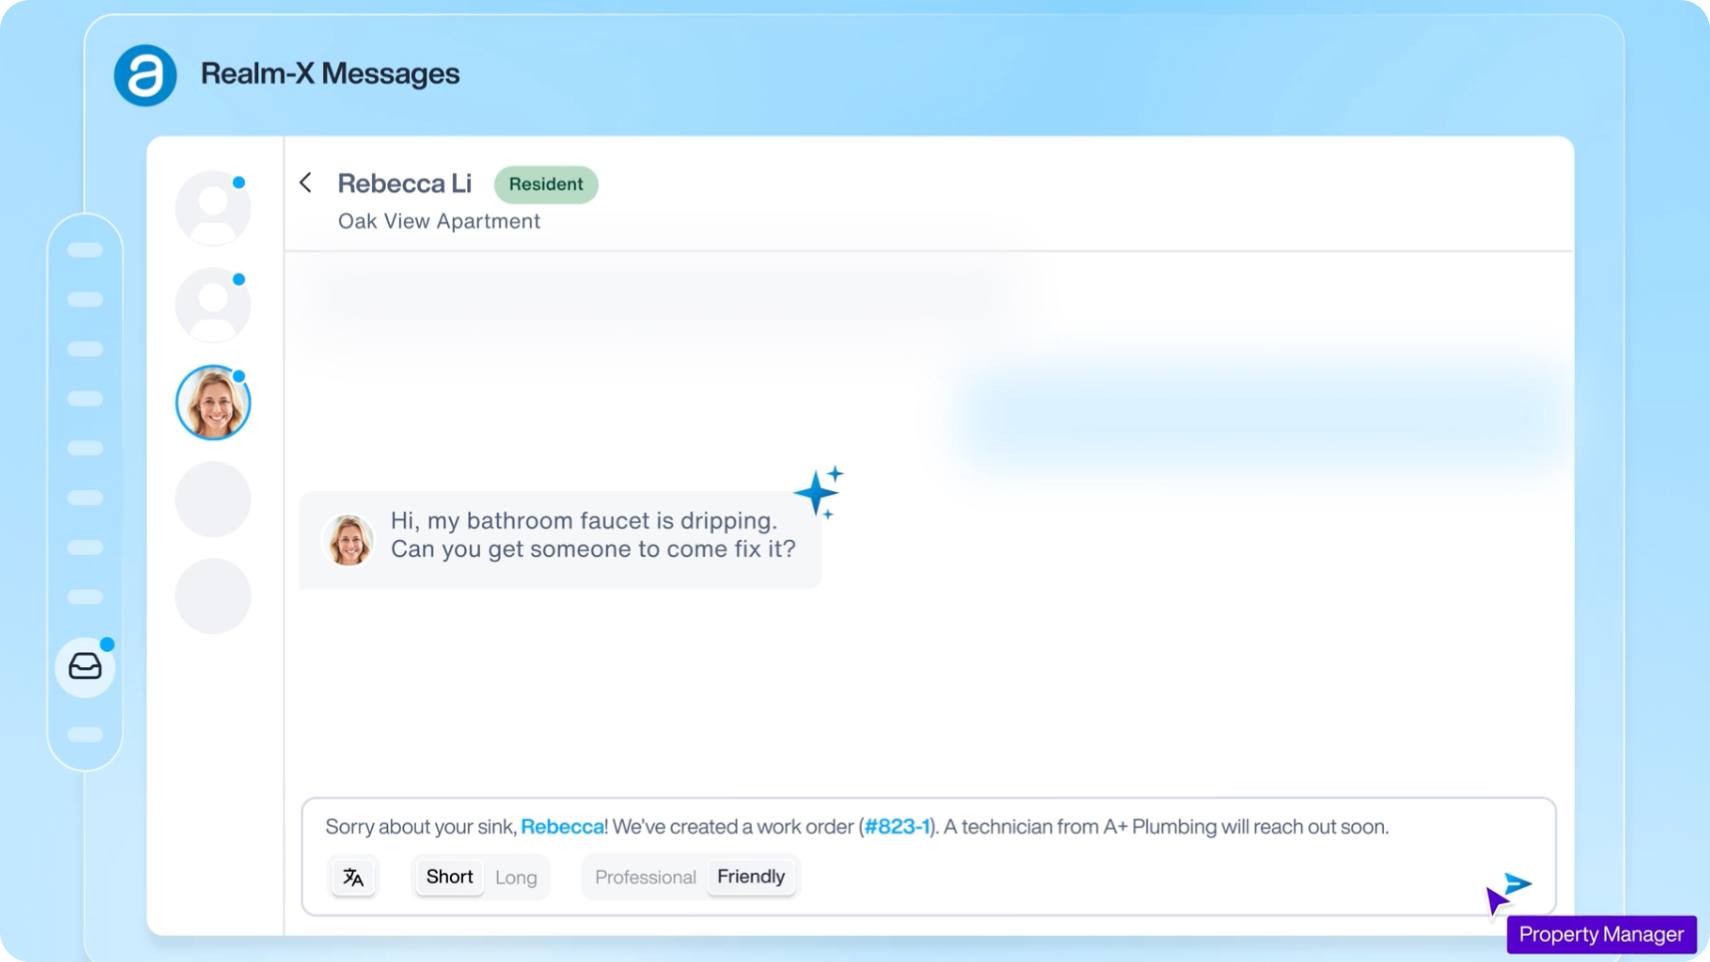
Task: Select Rebecca Li's conversation avatar in list
Action: (x=213, y=403)
